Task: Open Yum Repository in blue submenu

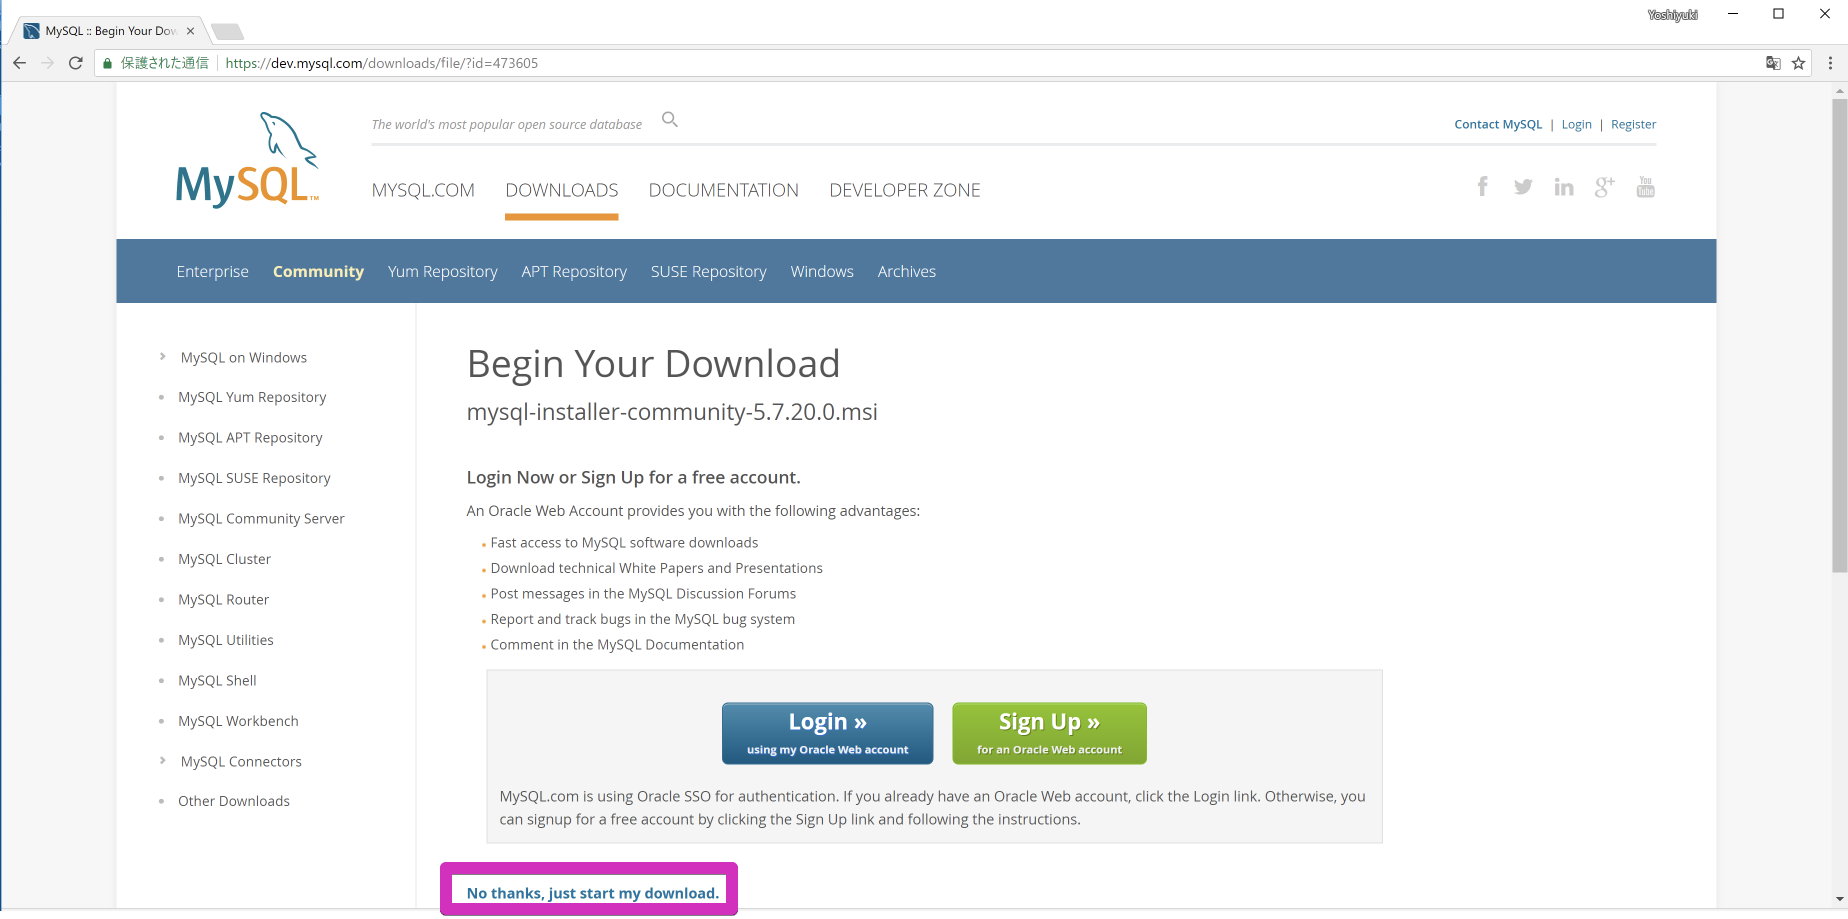Action: pos(443,272)
